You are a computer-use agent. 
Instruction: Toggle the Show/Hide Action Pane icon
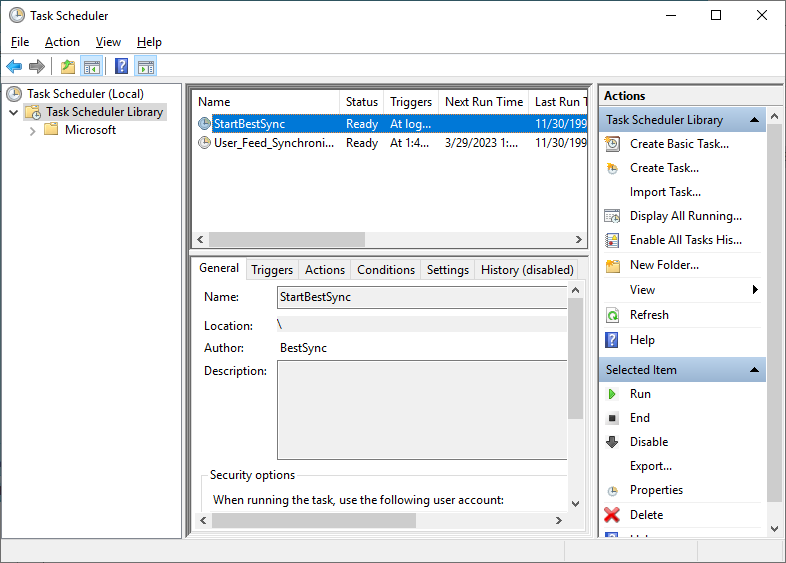coord(146,66)
